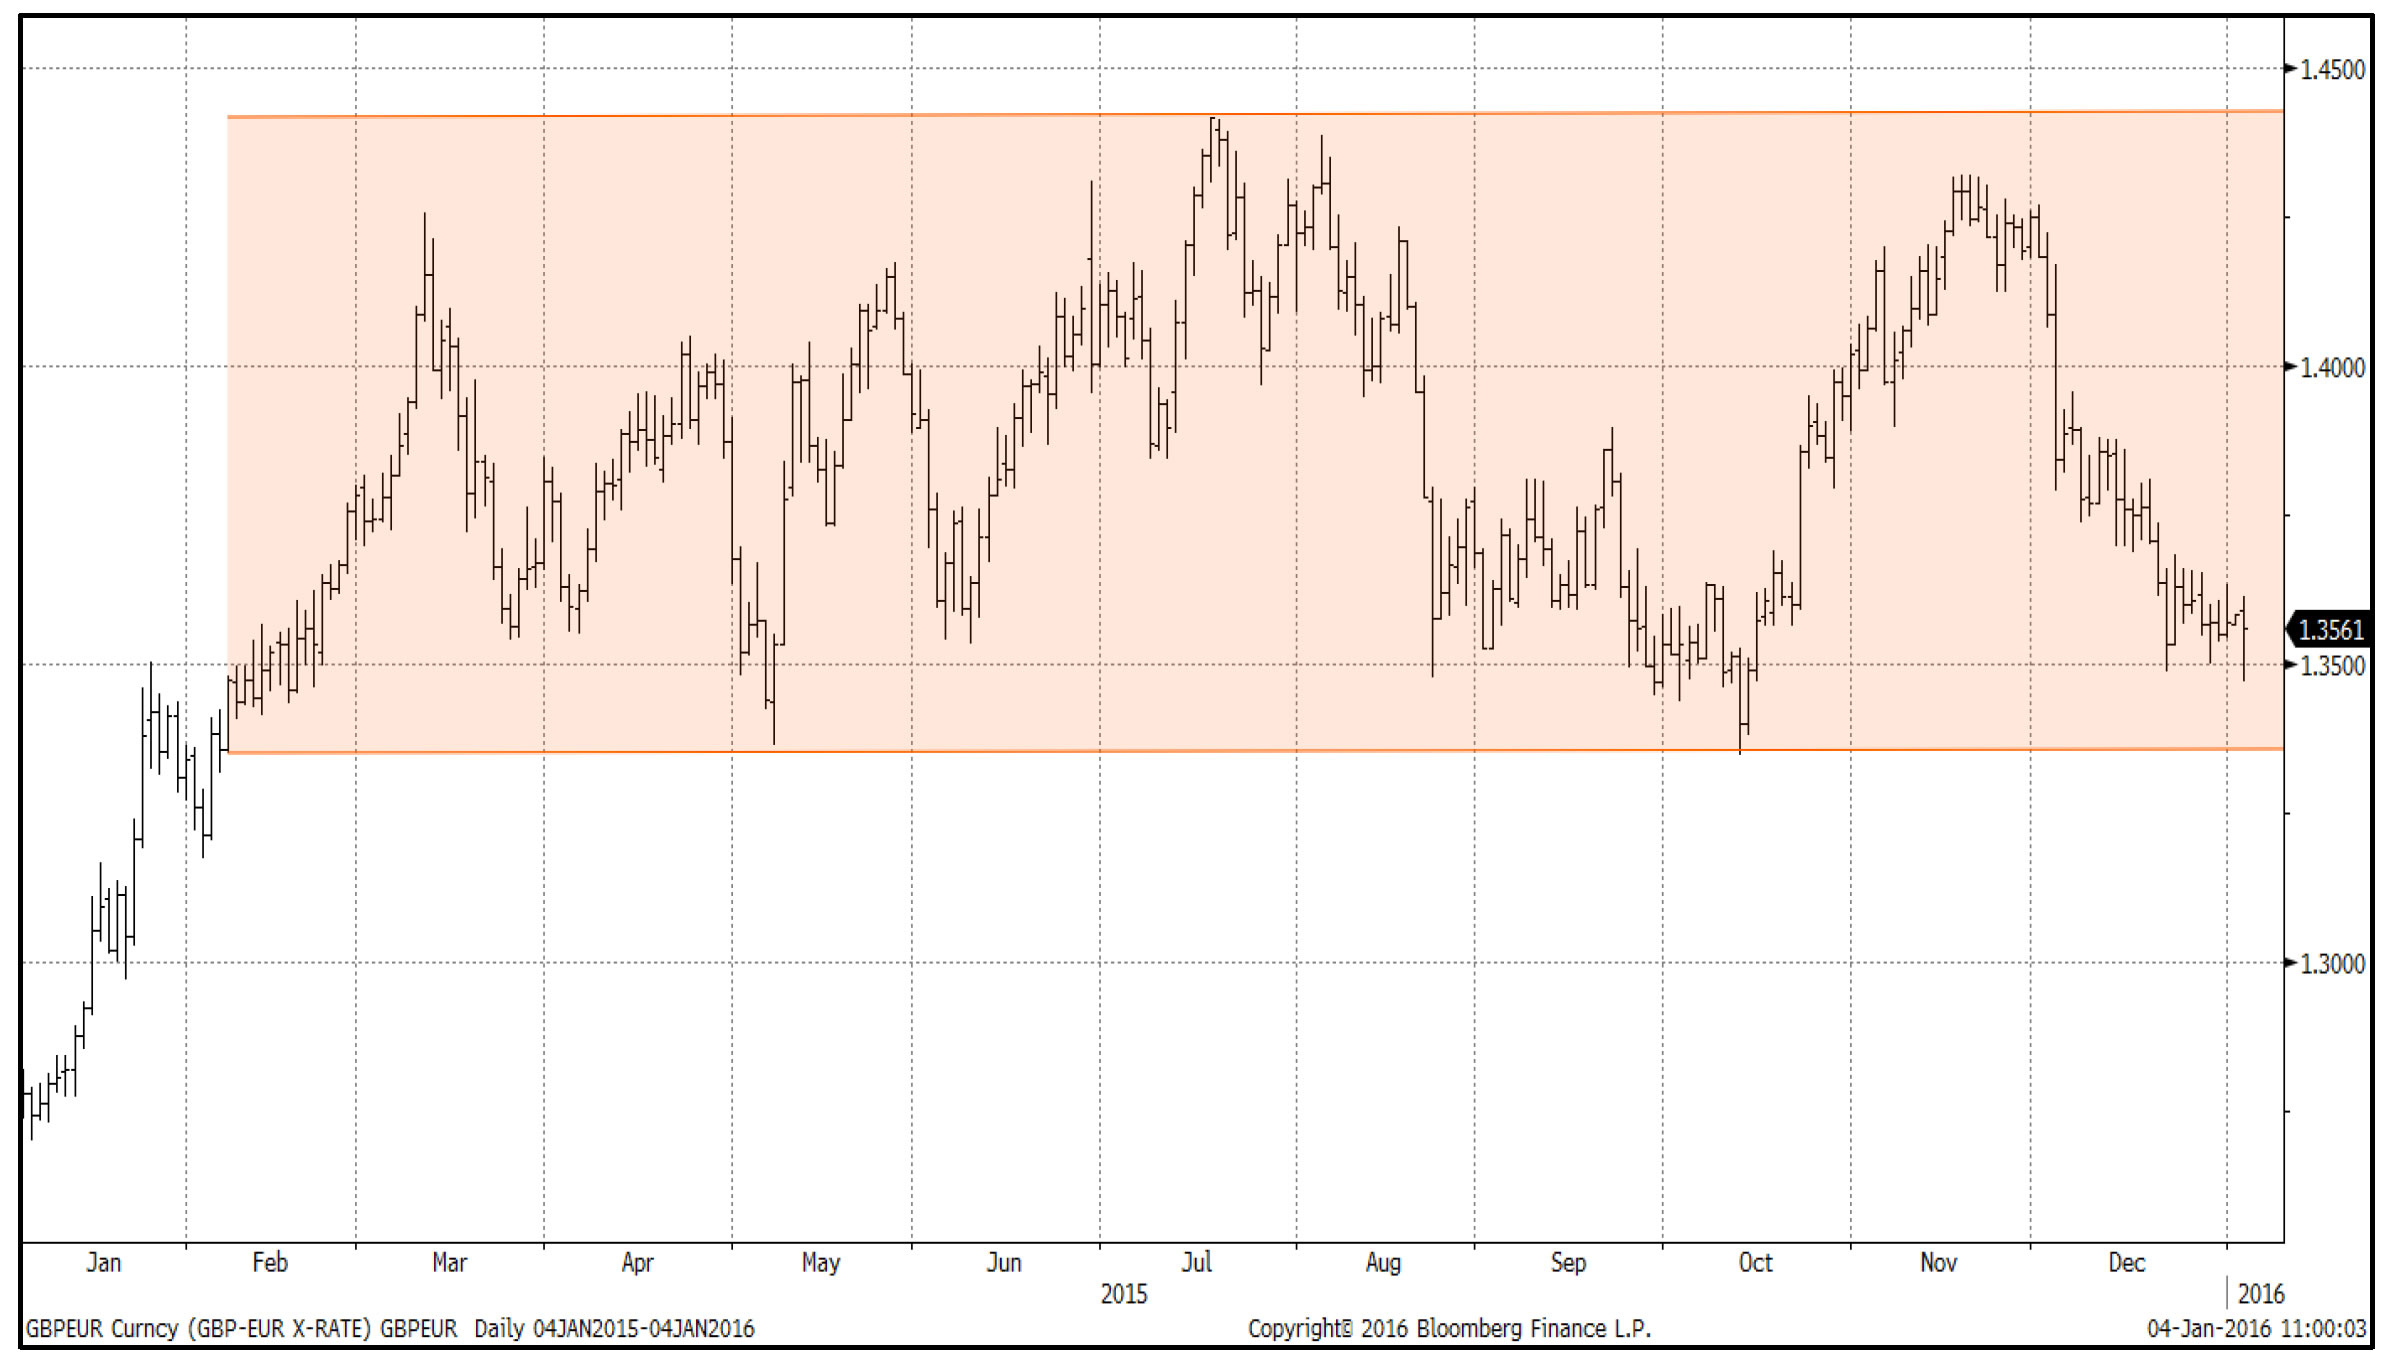Click the 1.4000 price axis label
The height and width of the screenshot is (1354, 2390).
coord(2332,368)
